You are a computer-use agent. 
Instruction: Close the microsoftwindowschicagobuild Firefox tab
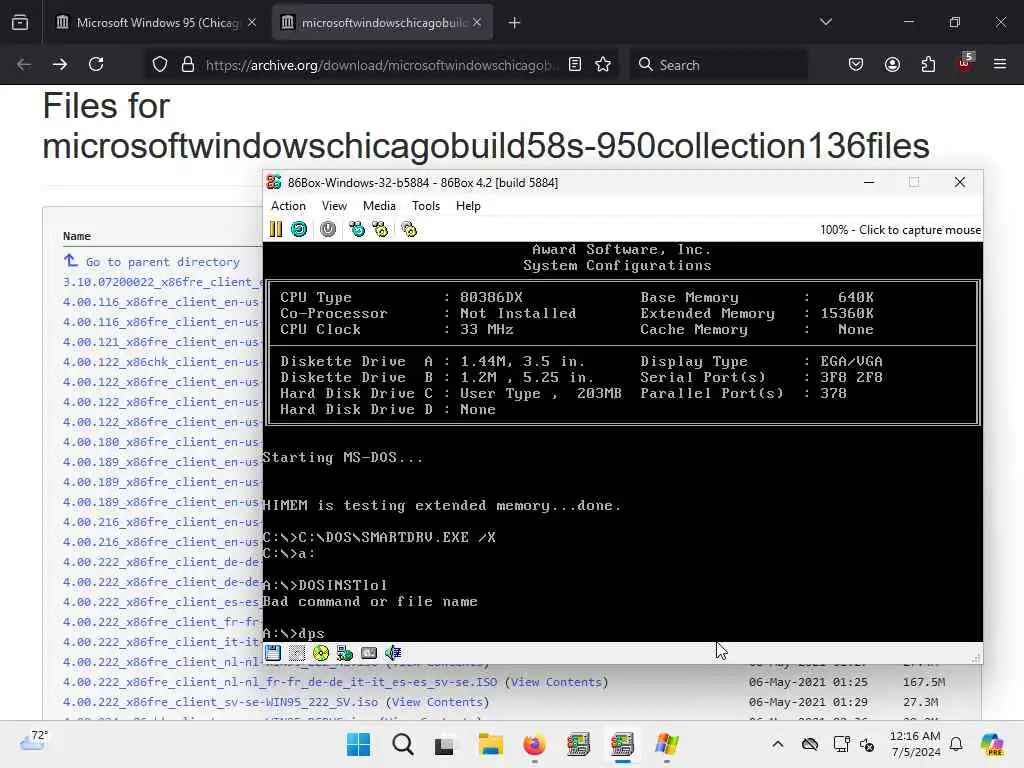pyautogui.click(x=477, y=23)
